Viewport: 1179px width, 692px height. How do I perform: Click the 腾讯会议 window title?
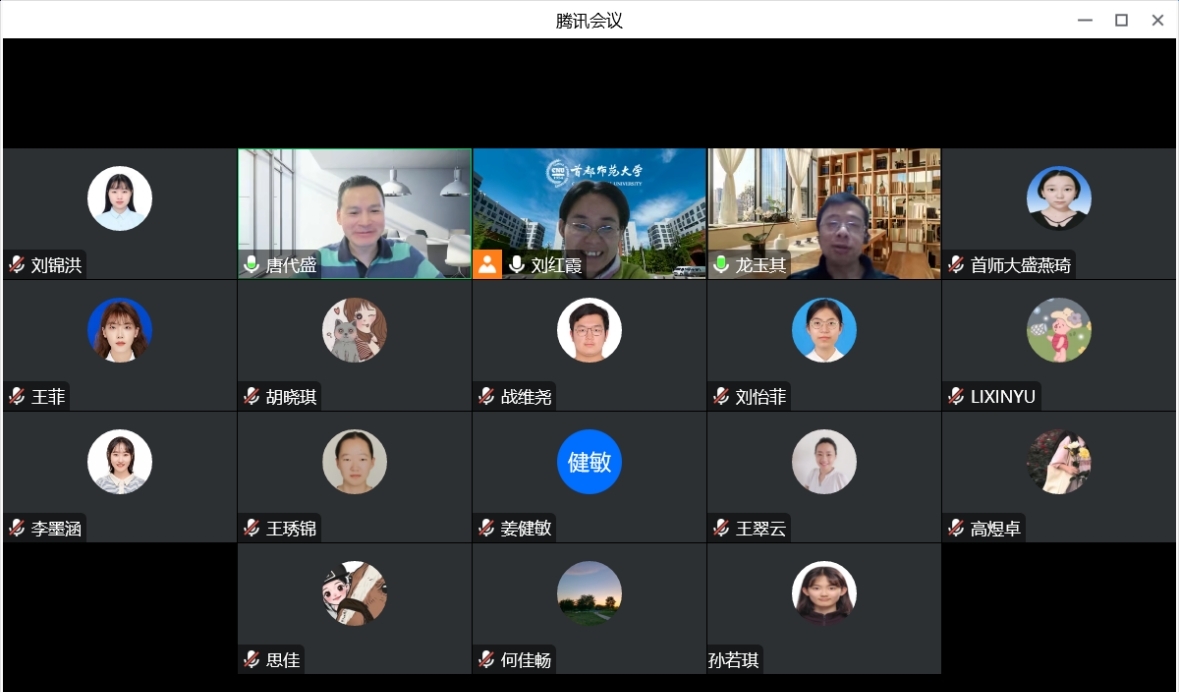(x=589, y=20)
